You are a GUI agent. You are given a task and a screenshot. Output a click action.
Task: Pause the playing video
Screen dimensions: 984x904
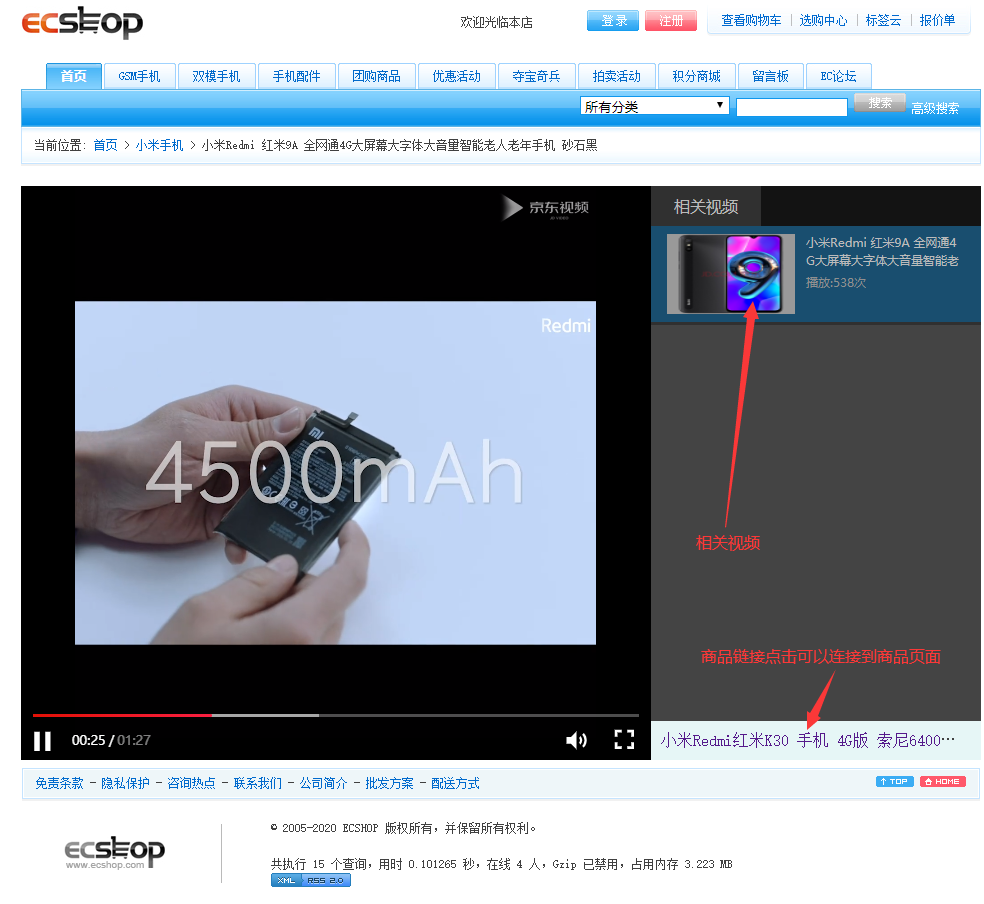coord(42,740)
